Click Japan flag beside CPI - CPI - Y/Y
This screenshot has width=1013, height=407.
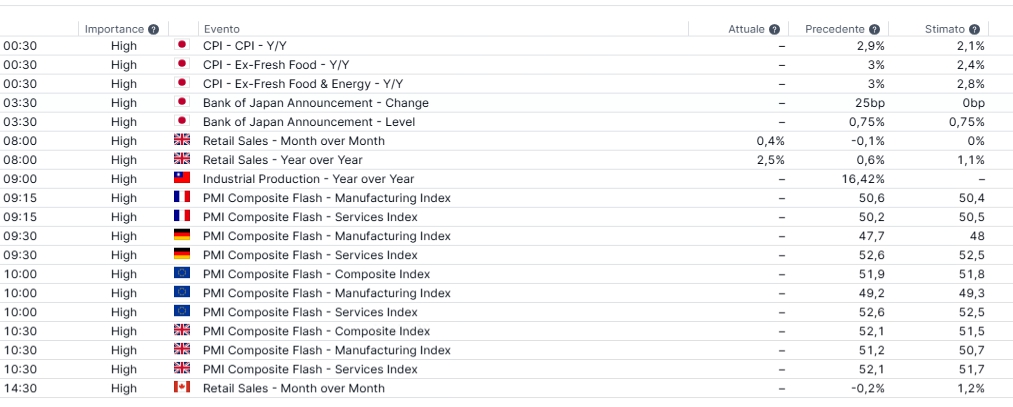[x=181, y=46]
